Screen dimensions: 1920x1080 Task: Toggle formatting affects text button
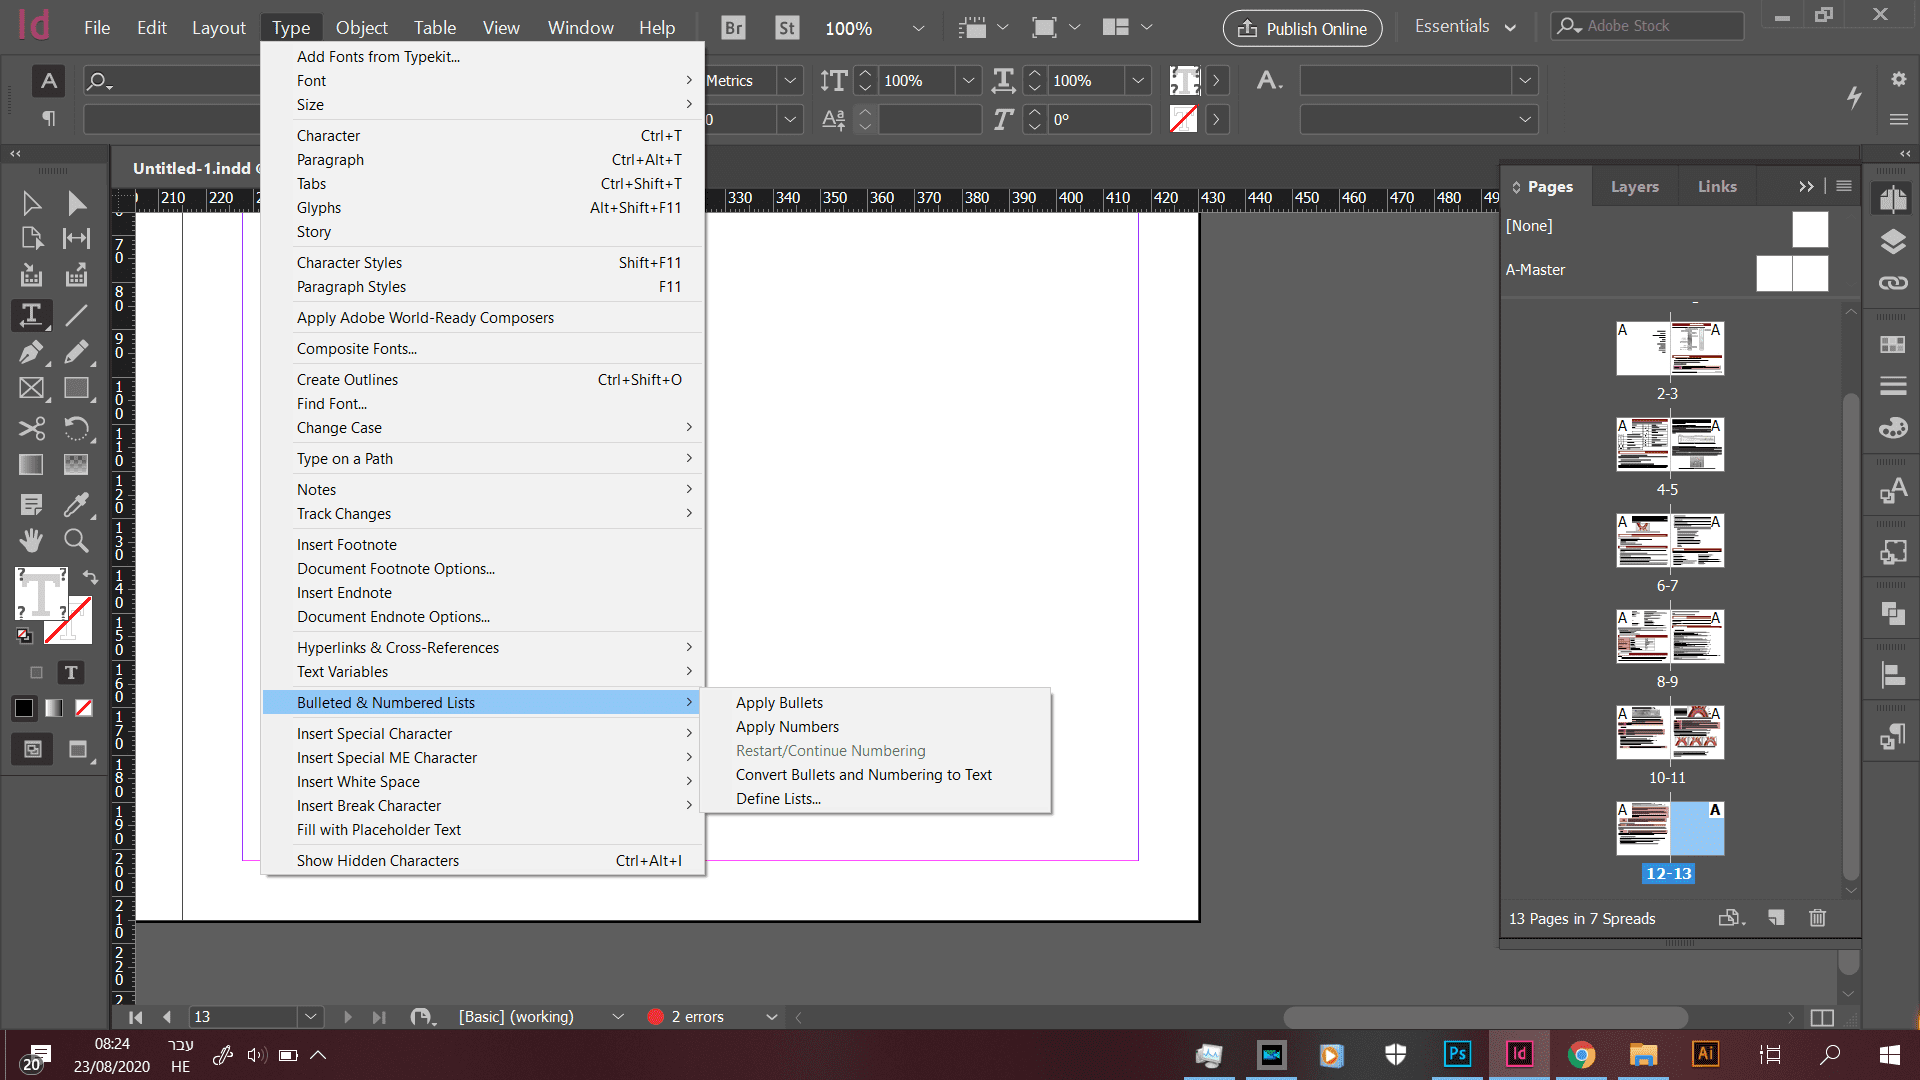point(71,673)
